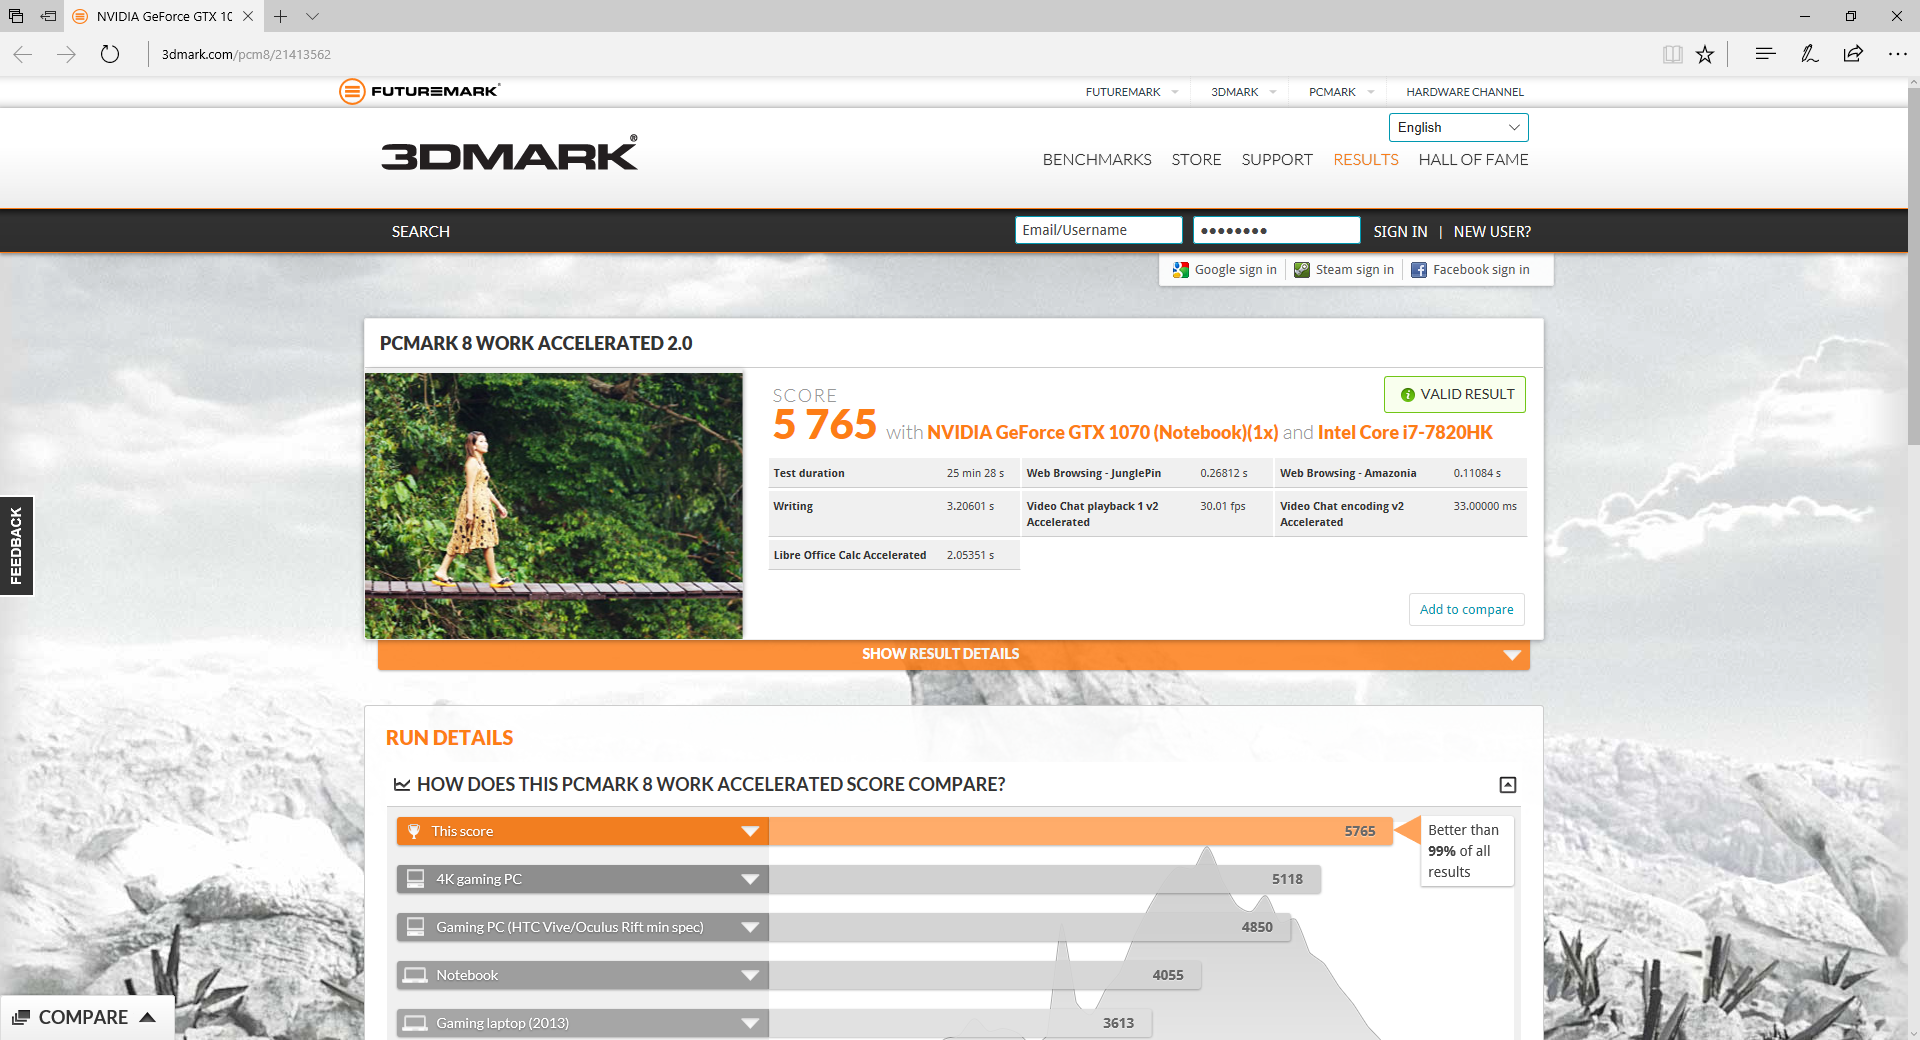Image resolution: width=1920 pixels, height=1040 pixels.
Task: Click the tabs set aside icon
Action: (16, 16)
